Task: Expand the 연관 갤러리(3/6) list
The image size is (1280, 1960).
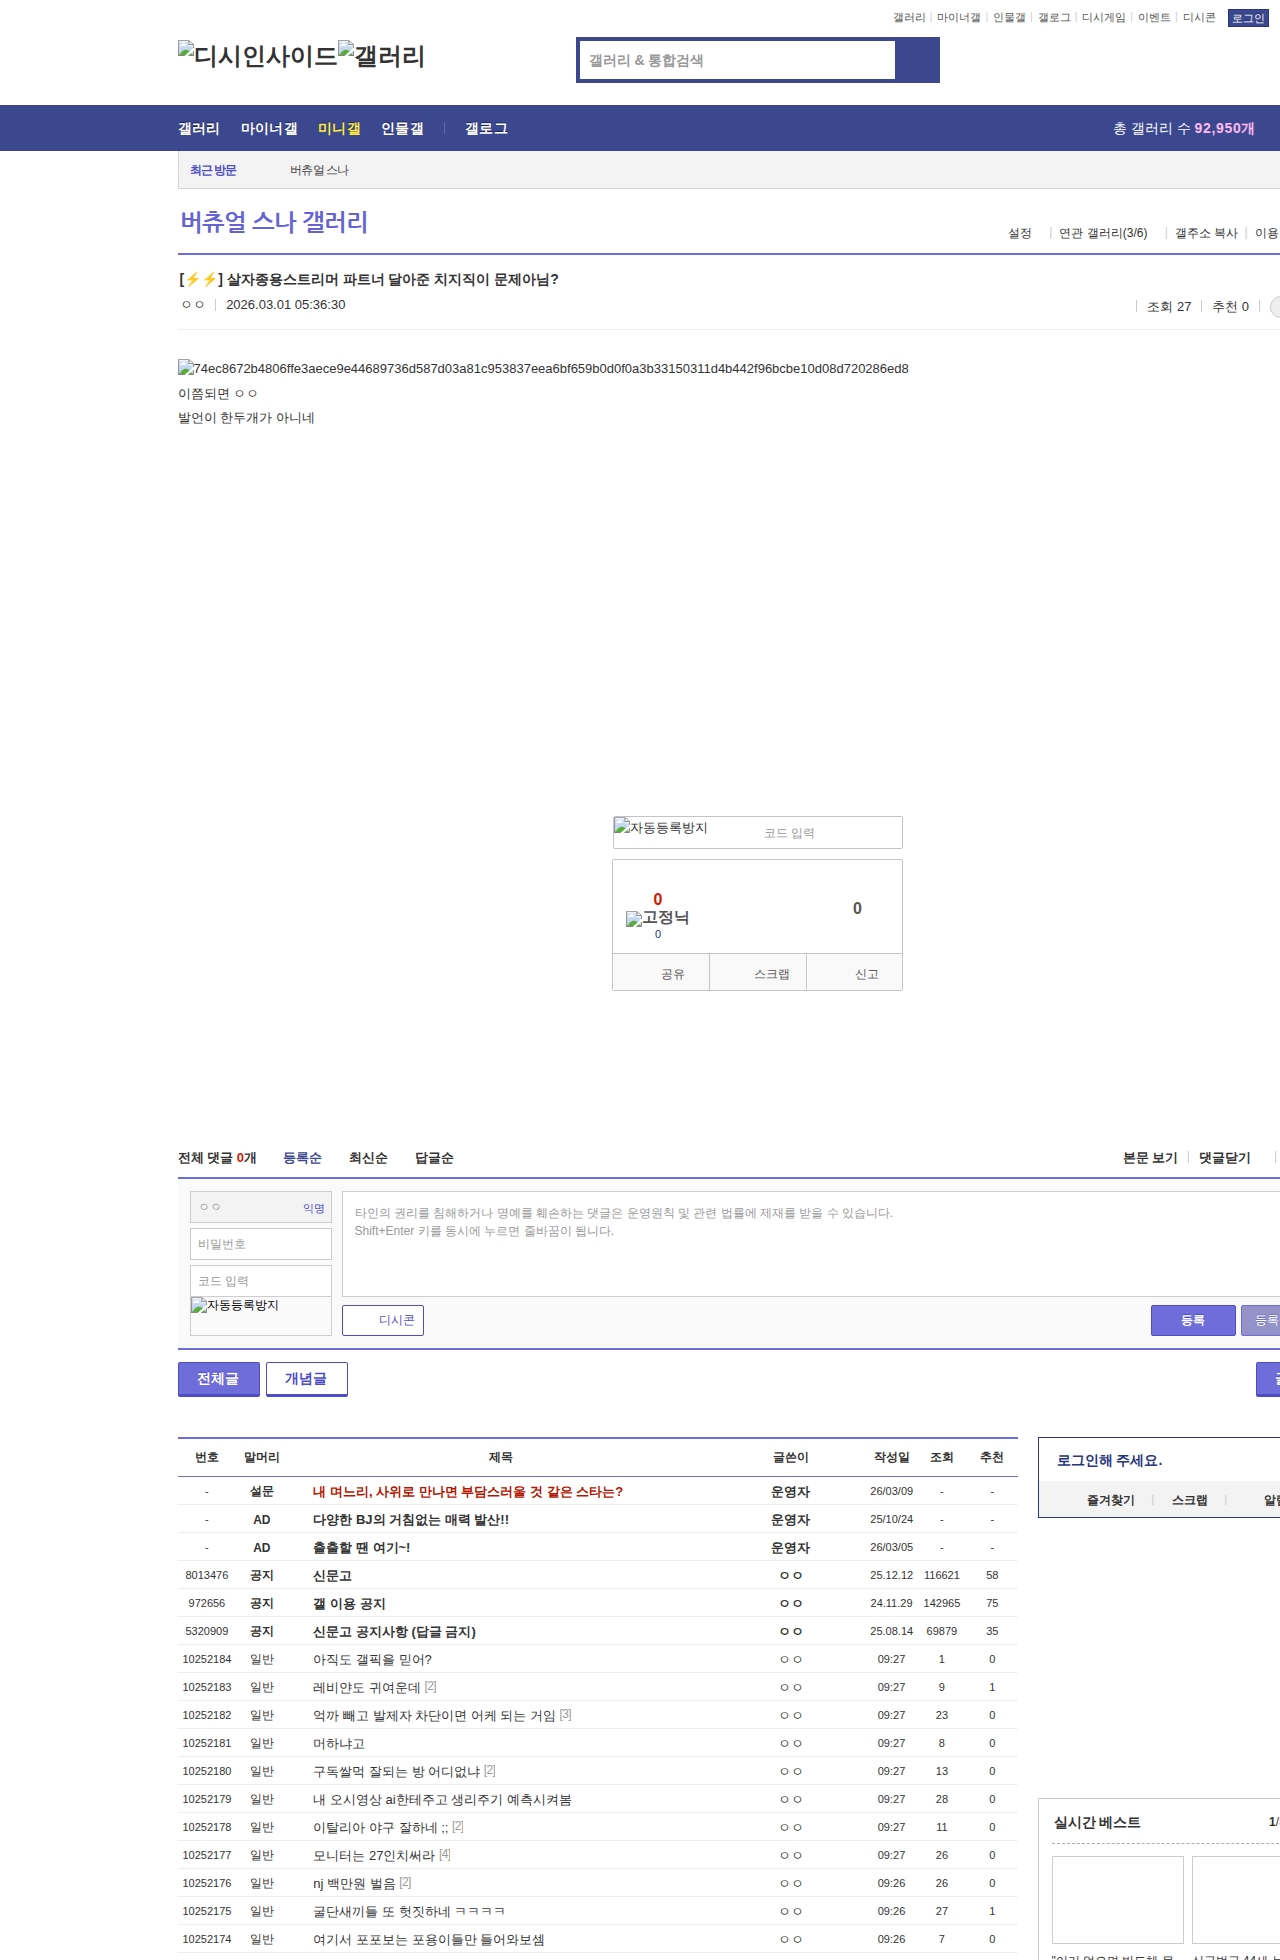Action: [1103, 233]
